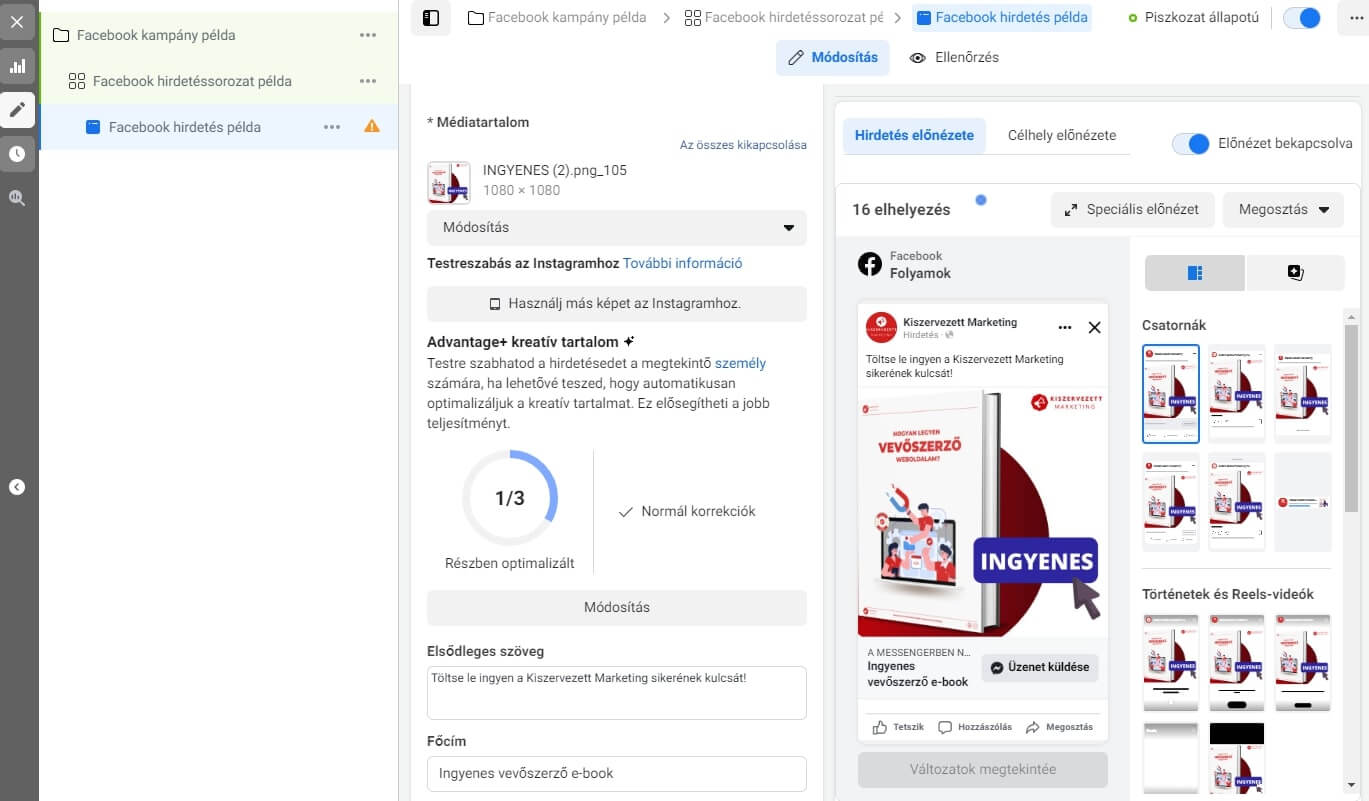
Task: Select the add-placement view icon
Action: pyautogui.click(x=1296, y=273)
